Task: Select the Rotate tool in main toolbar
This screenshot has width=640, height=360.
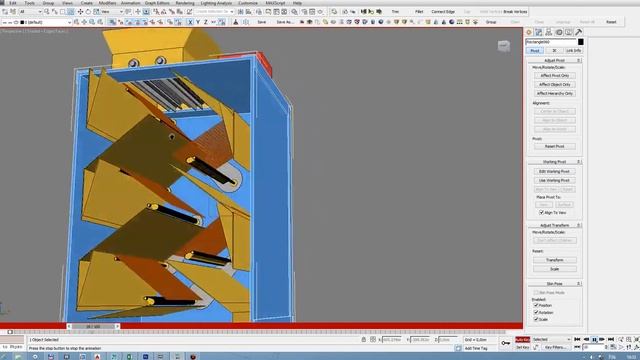Action: [x=88, y=12]
